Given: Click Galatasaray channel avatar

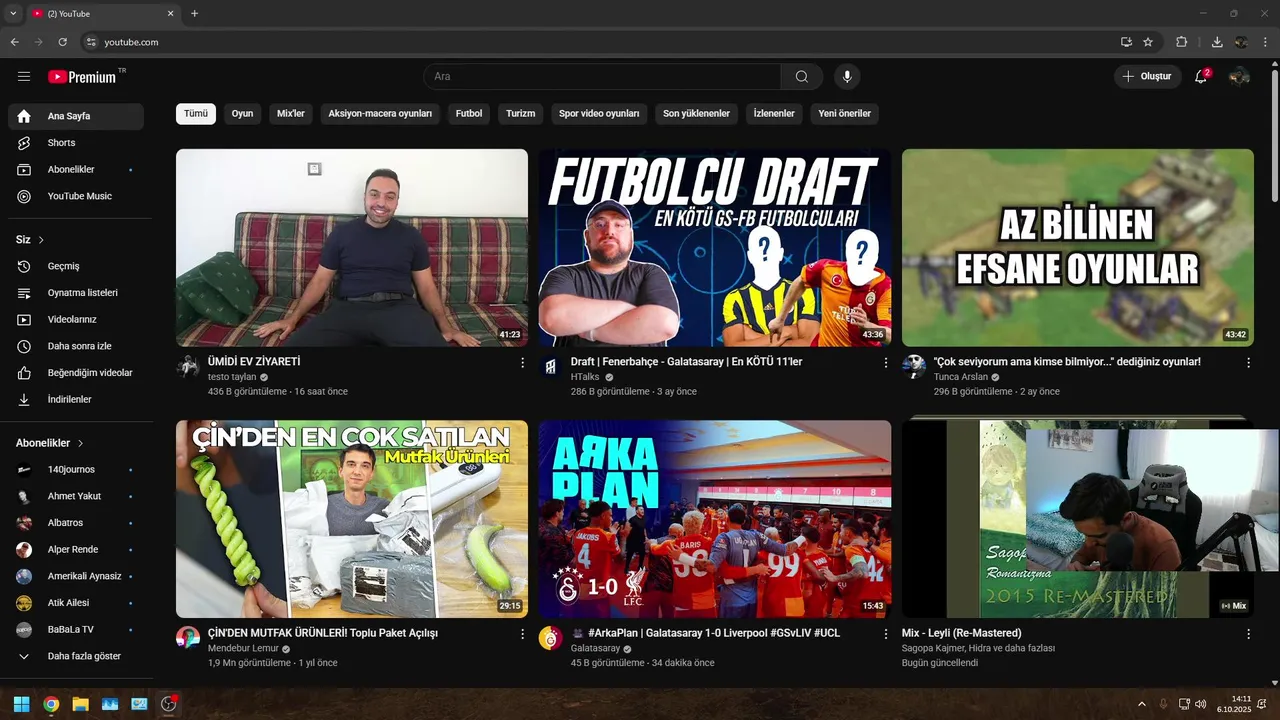Looking at the screenshot, I should pyautogui.click(x=551, y=638).
